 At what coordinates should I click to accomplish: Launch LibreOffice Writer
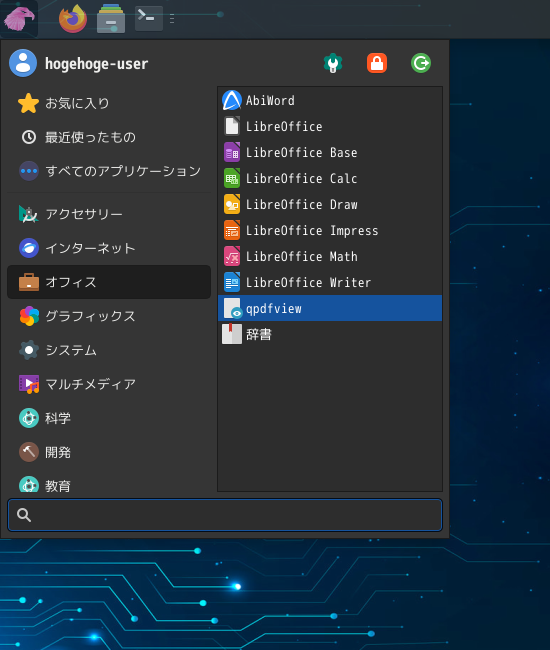[330, 282]
